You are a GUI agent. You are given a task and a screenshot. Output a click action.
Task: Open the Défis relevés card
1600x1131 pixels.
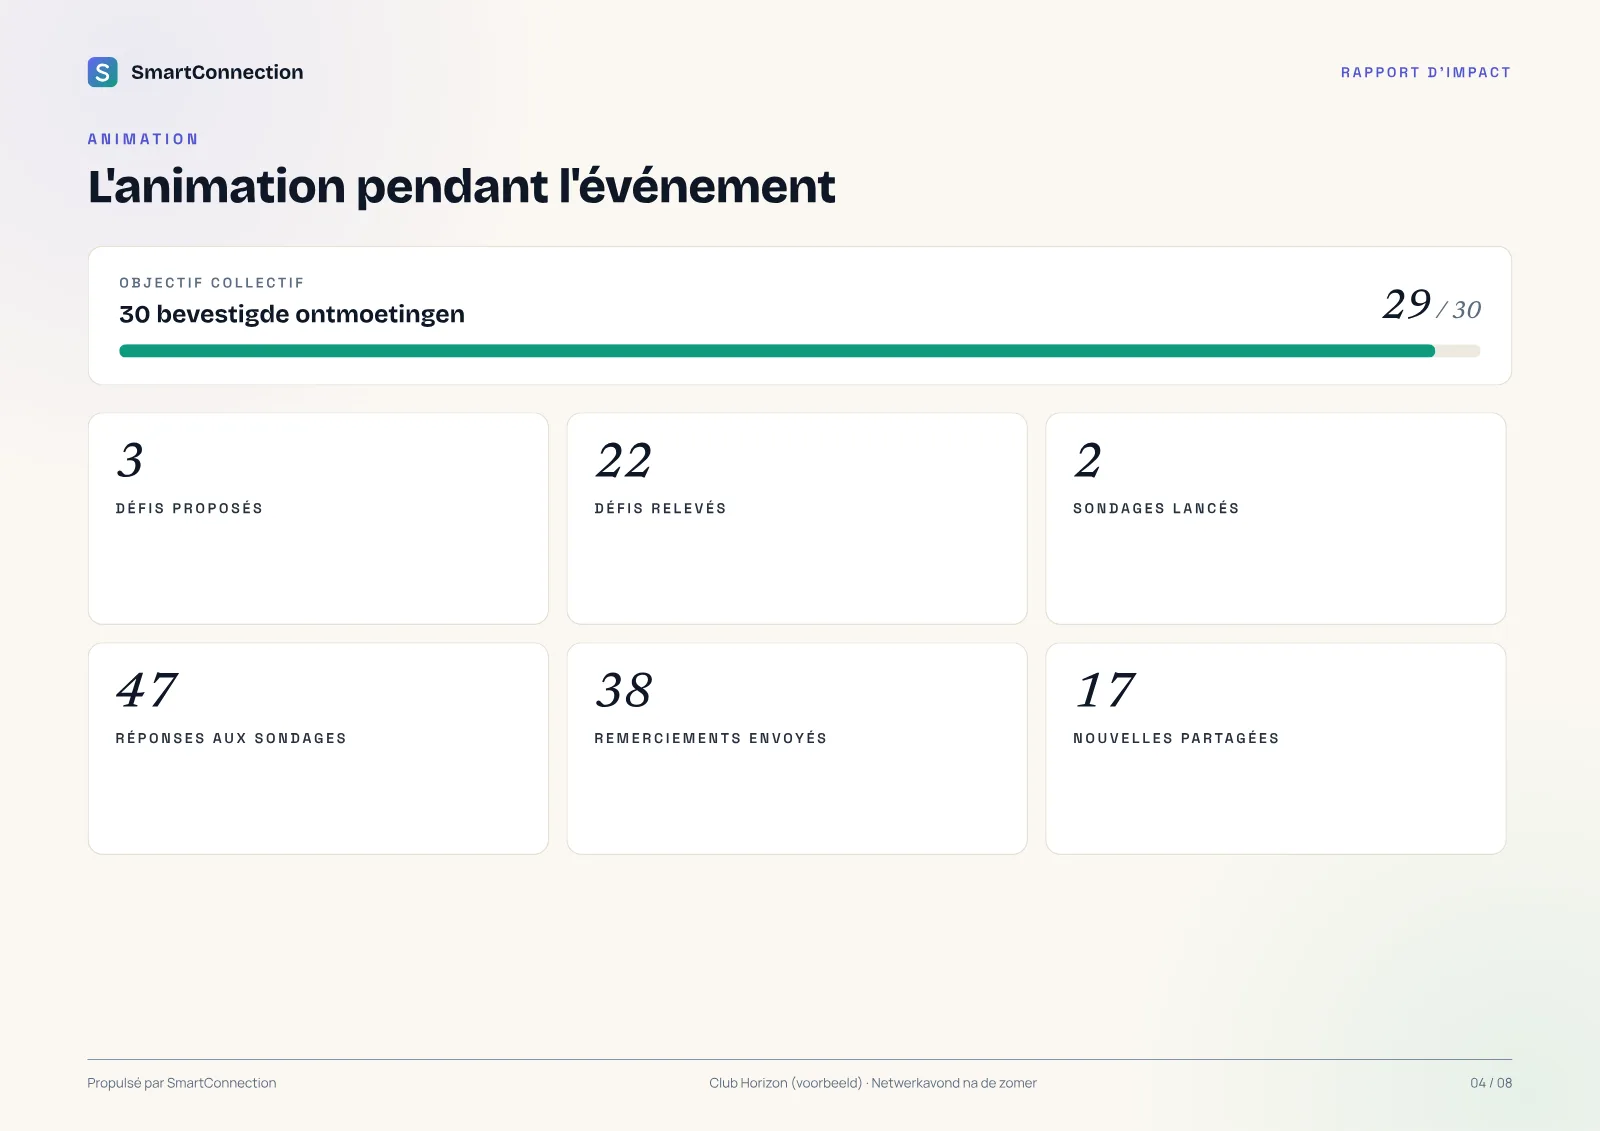797,519
